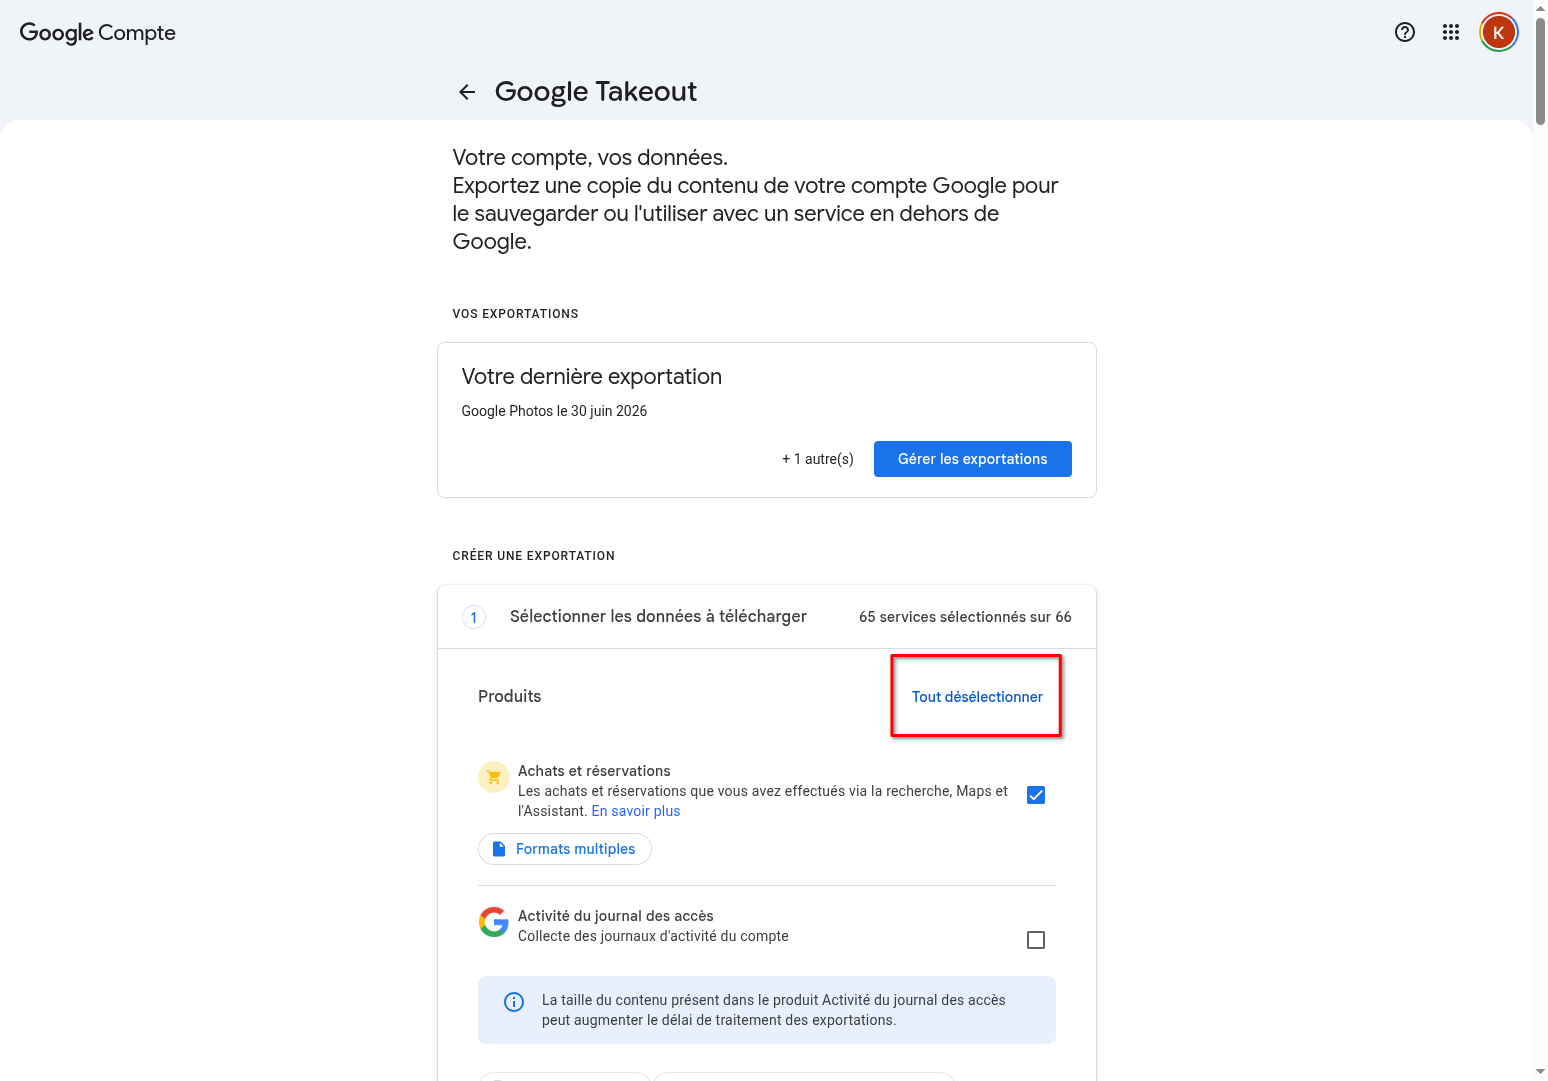Image resolution: width=1548 pixels, height=1081 pixels.
Task: Click '65 services sélectionnés sur 66' text
Action: [965, 617]
